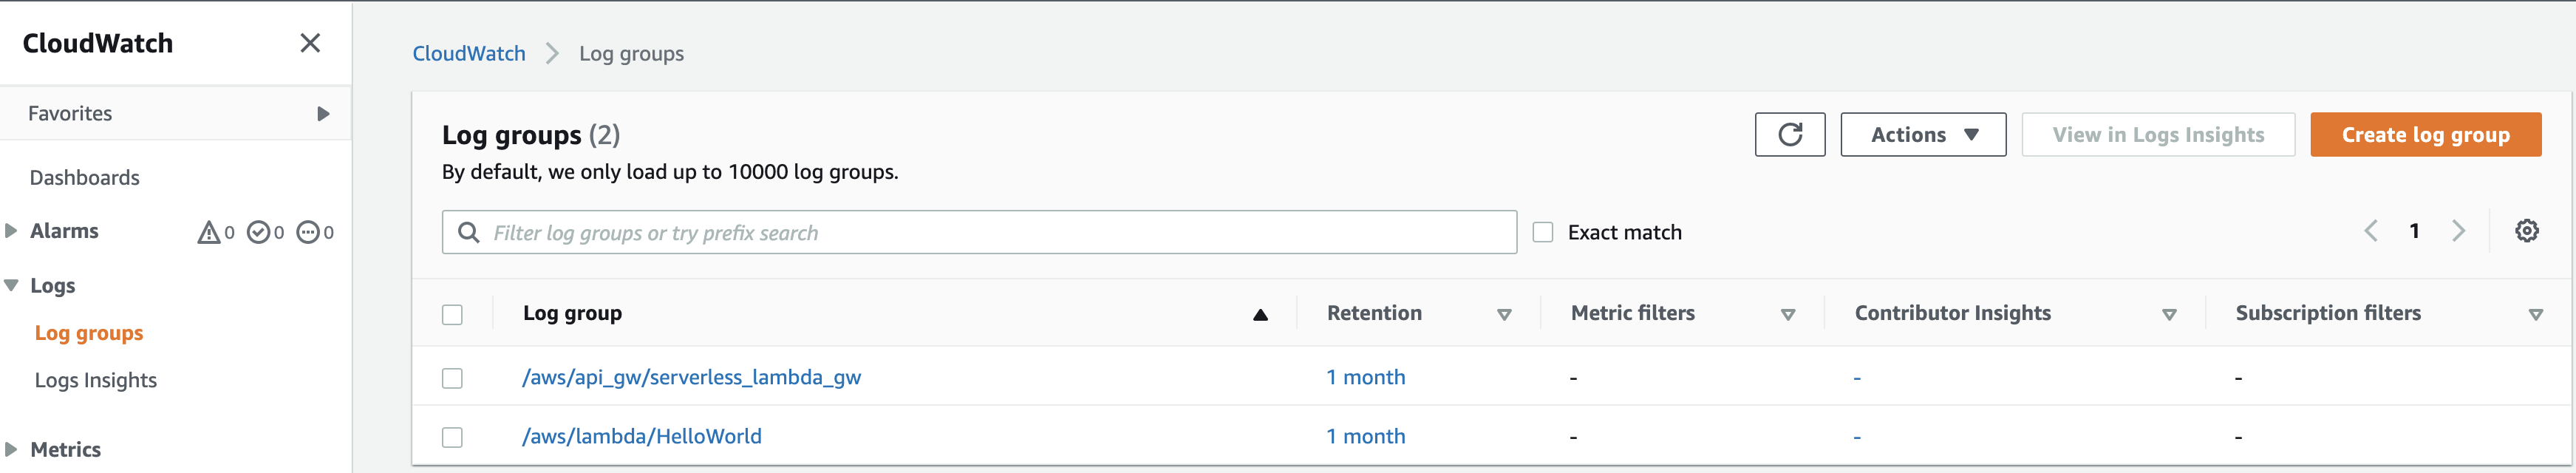This screenshot has height=473, width=2576.
Task: Open Logs Insights in sidebar
Action: [x=96, y=380]
